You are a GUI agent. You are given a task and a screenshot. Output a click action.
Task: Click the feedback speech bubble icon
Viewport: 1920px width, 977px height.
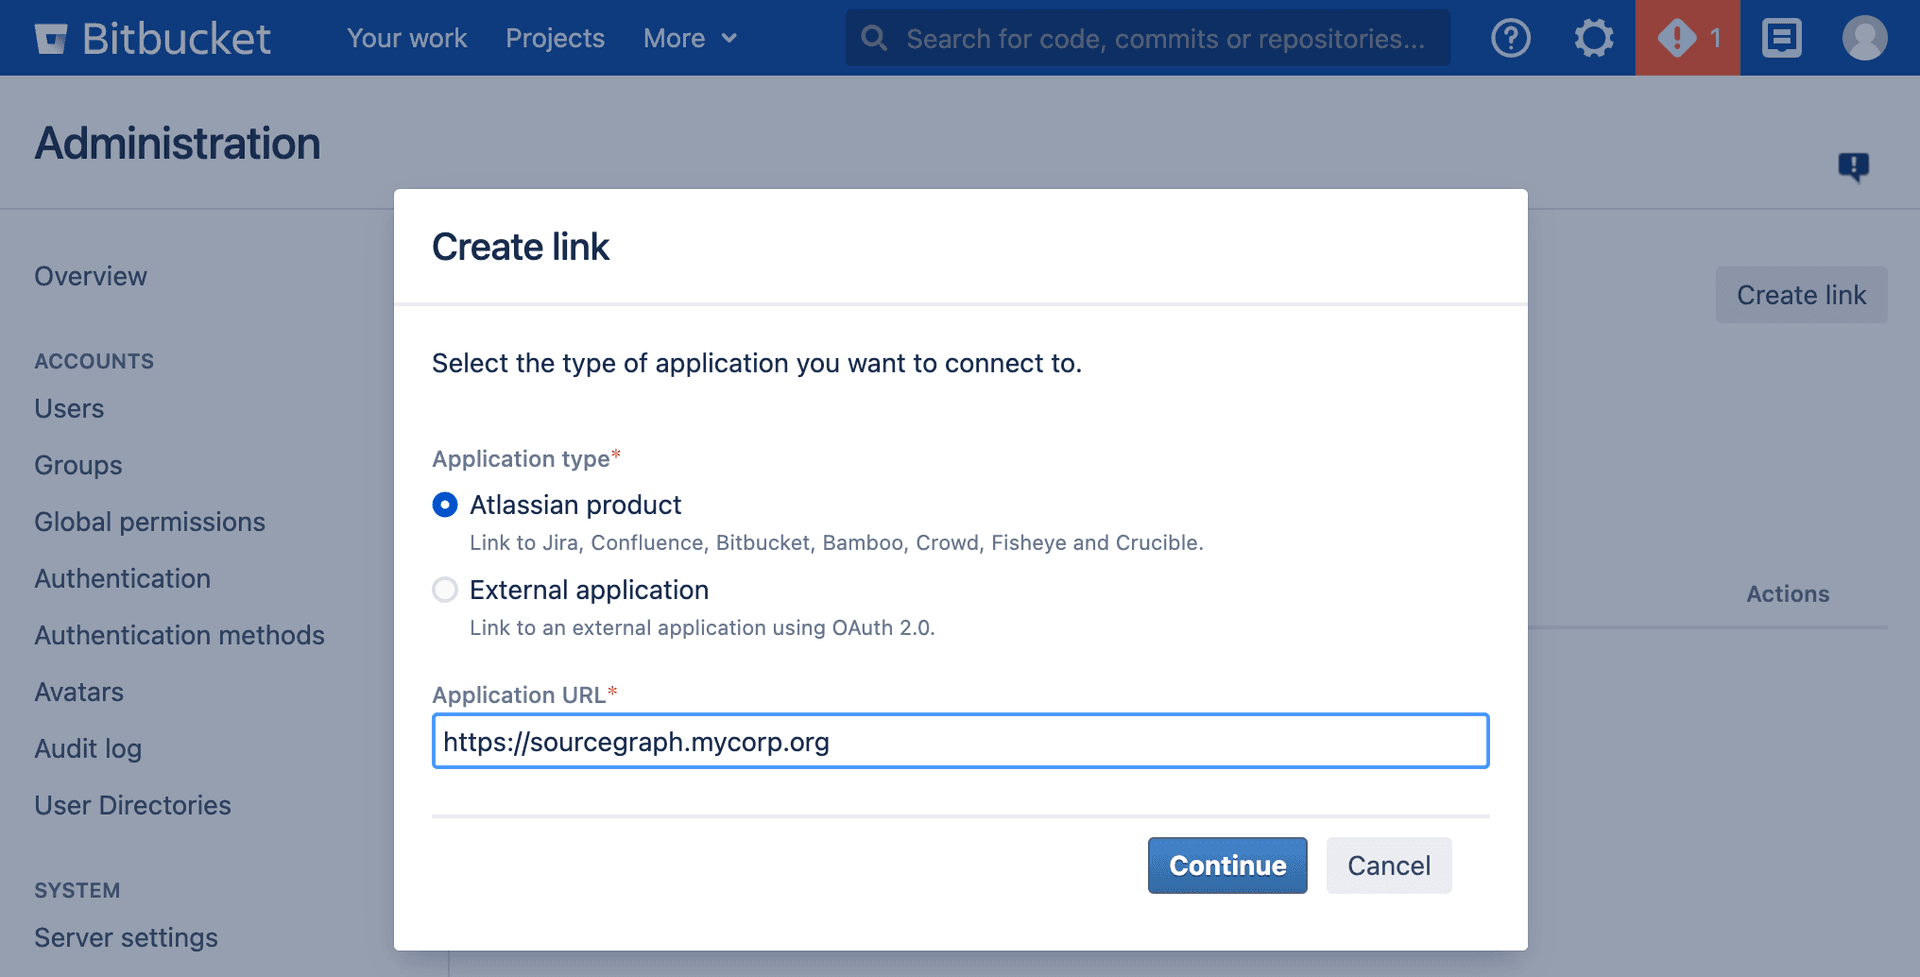point(1853,166)
